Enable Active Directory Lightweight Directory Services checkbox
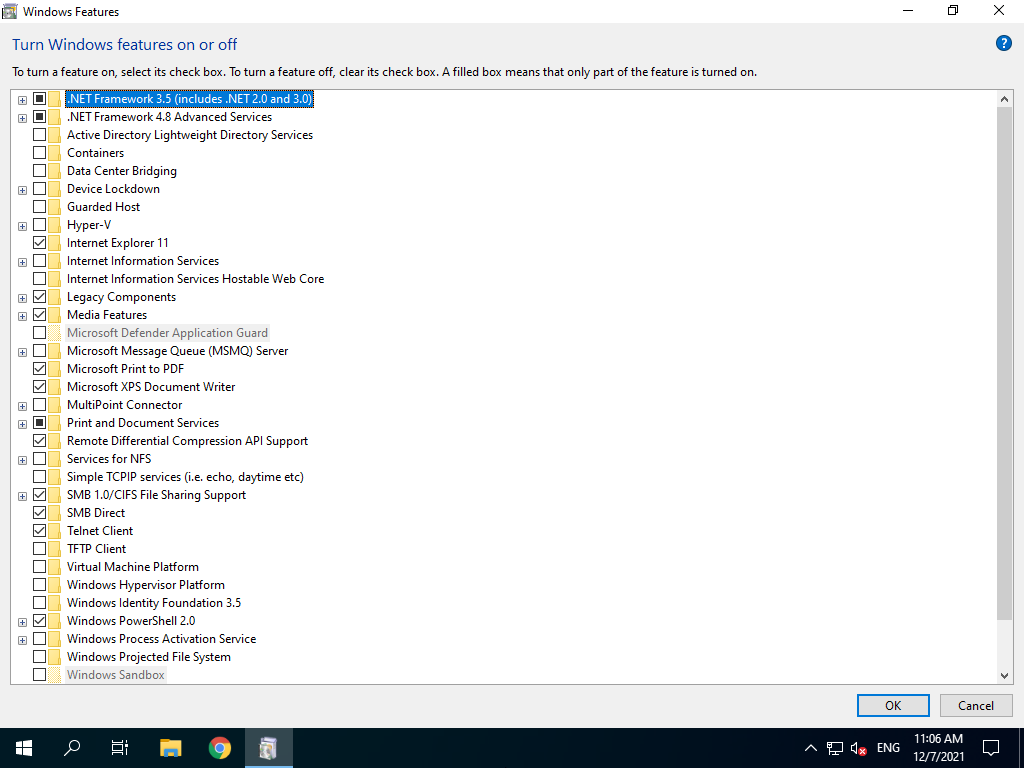The height and width of the screenshot is (768, 1024). click(x=39, y=135)
